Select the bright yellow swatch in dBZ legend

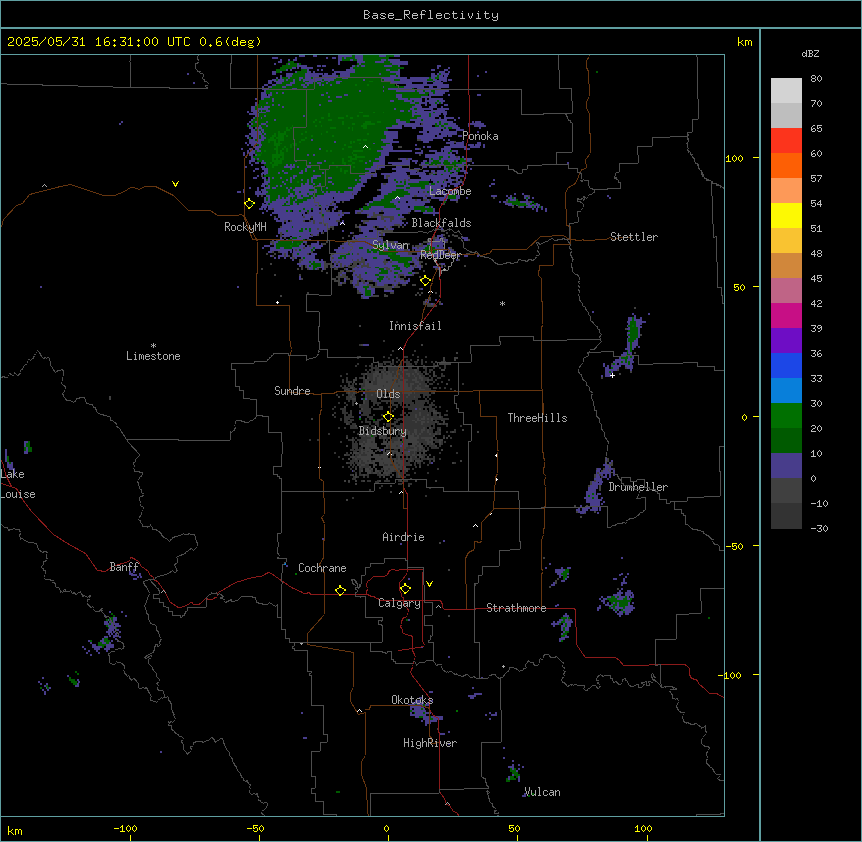click(786, 215)
